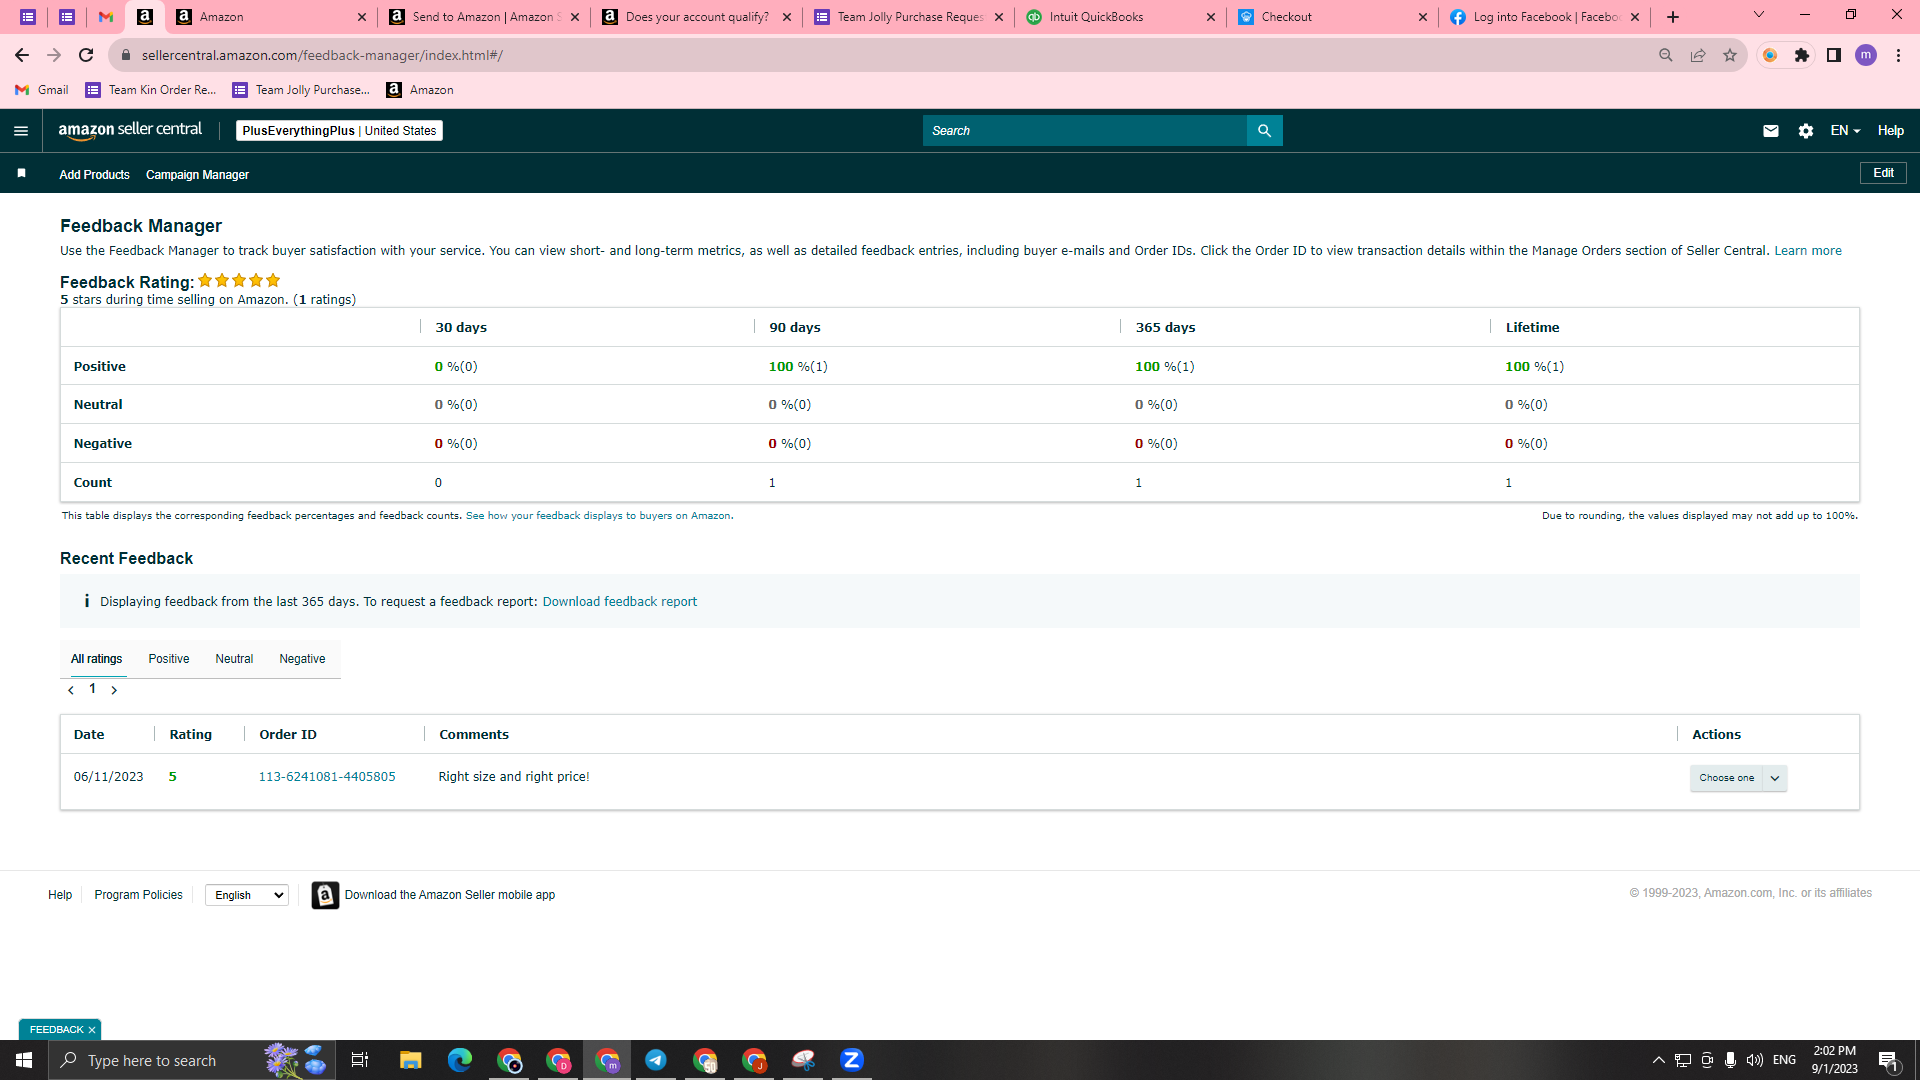
Task: Close the FEEDBACK tag with its X
Action: point(92,1030)
